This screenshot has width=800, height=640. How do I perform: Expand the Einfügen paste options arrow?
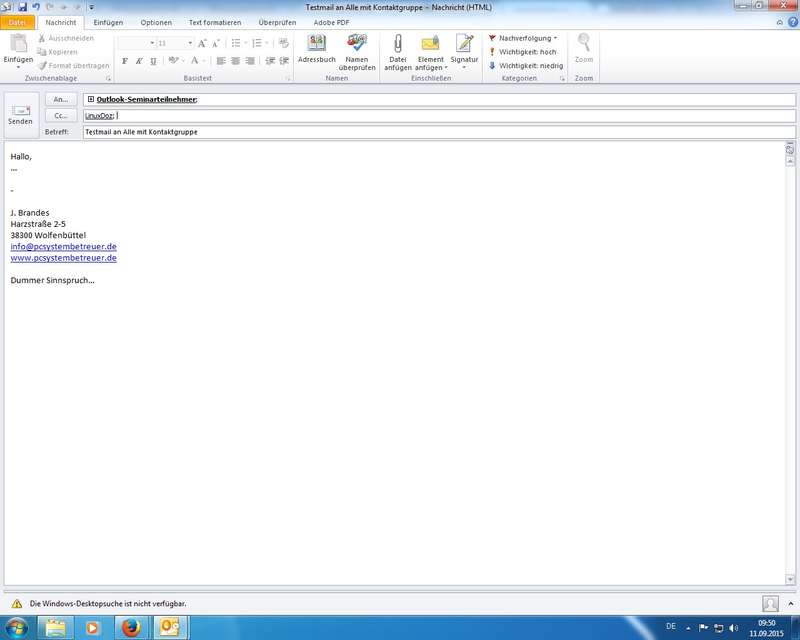tap(18, 67)
